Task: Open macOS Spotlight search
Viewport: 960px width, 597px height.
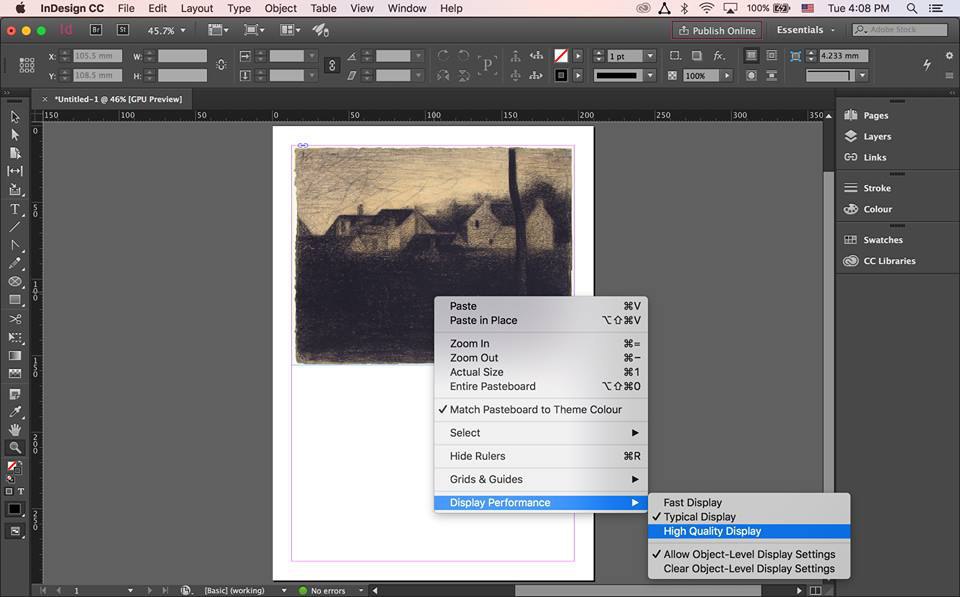Action: point(912,9)
